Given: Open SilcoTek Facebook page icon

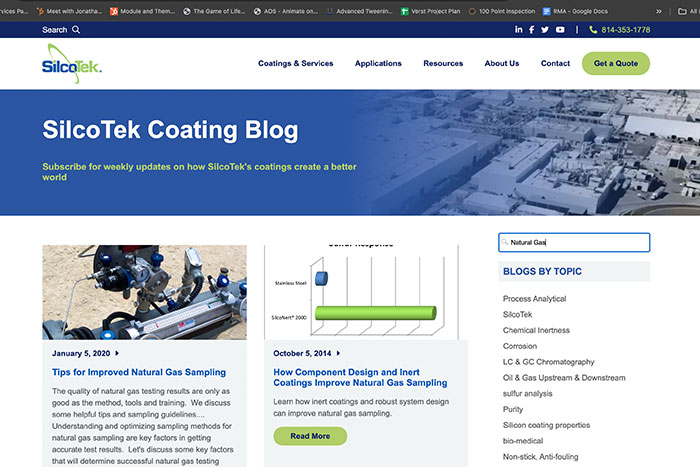Looking at the screenshot, I should coord(531,29).
